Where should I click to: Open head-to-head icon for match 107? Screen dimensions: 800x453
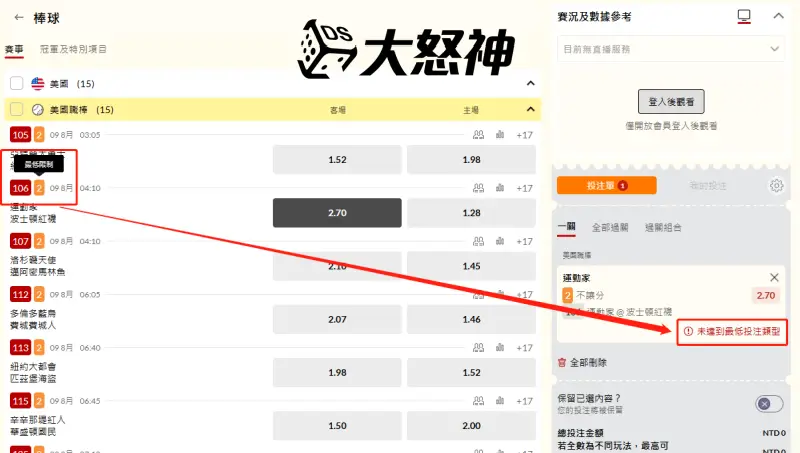click(x=479, y=241)
